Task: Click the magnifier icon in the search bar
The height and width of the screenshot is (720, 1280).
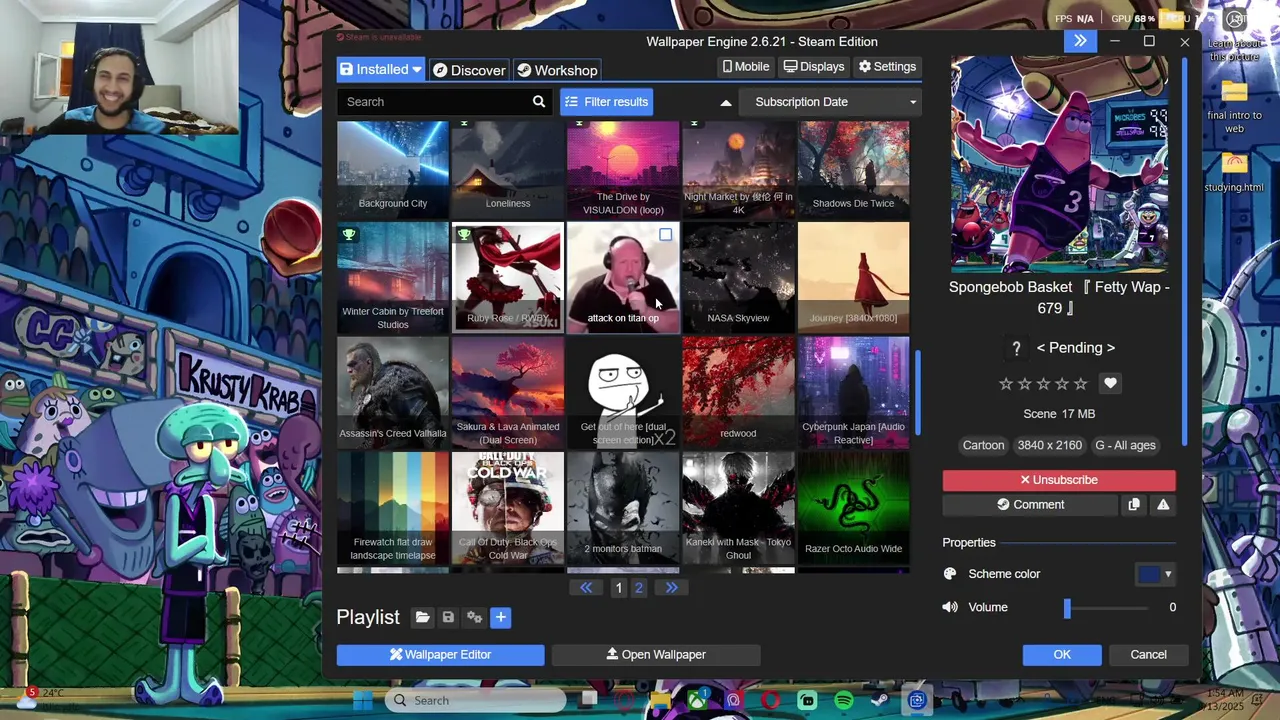Action: coord(539,102)
